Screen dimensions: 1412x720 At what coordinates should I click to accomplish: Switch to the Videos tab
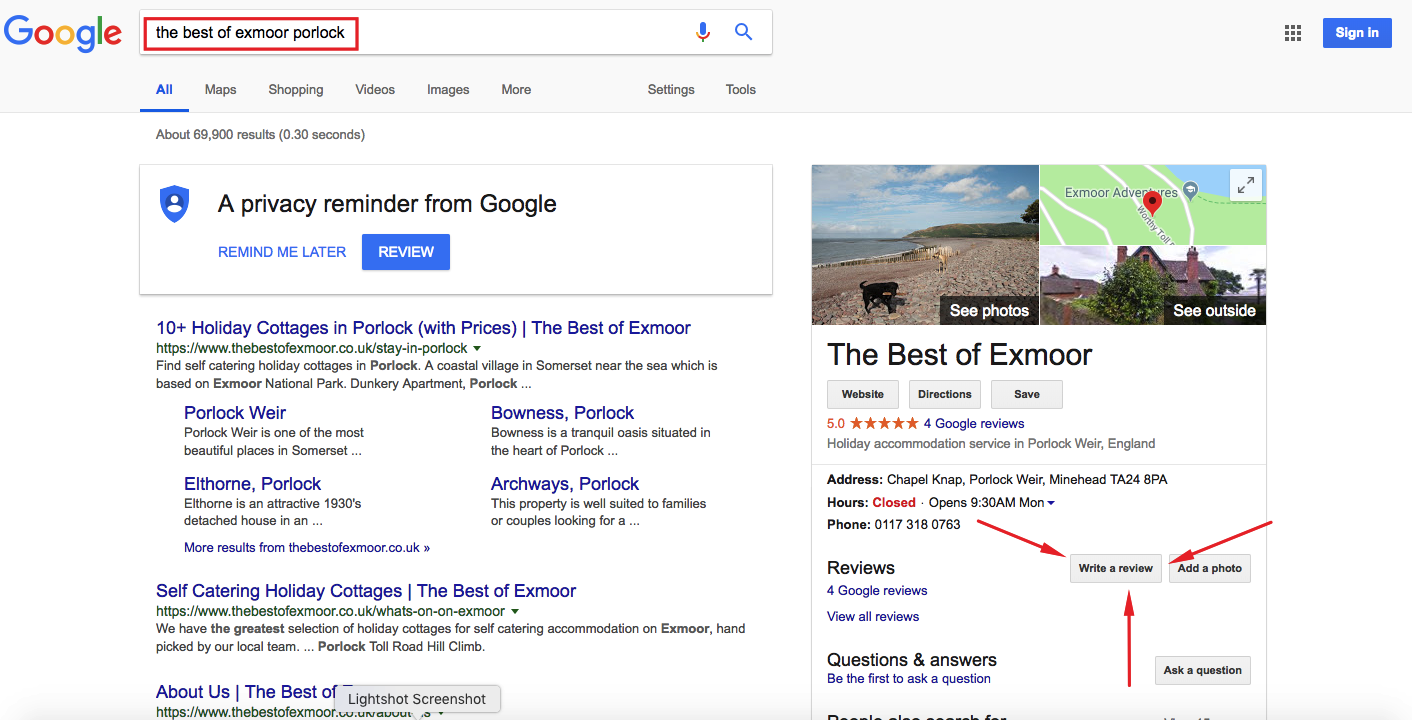click(x=375, y=89)
